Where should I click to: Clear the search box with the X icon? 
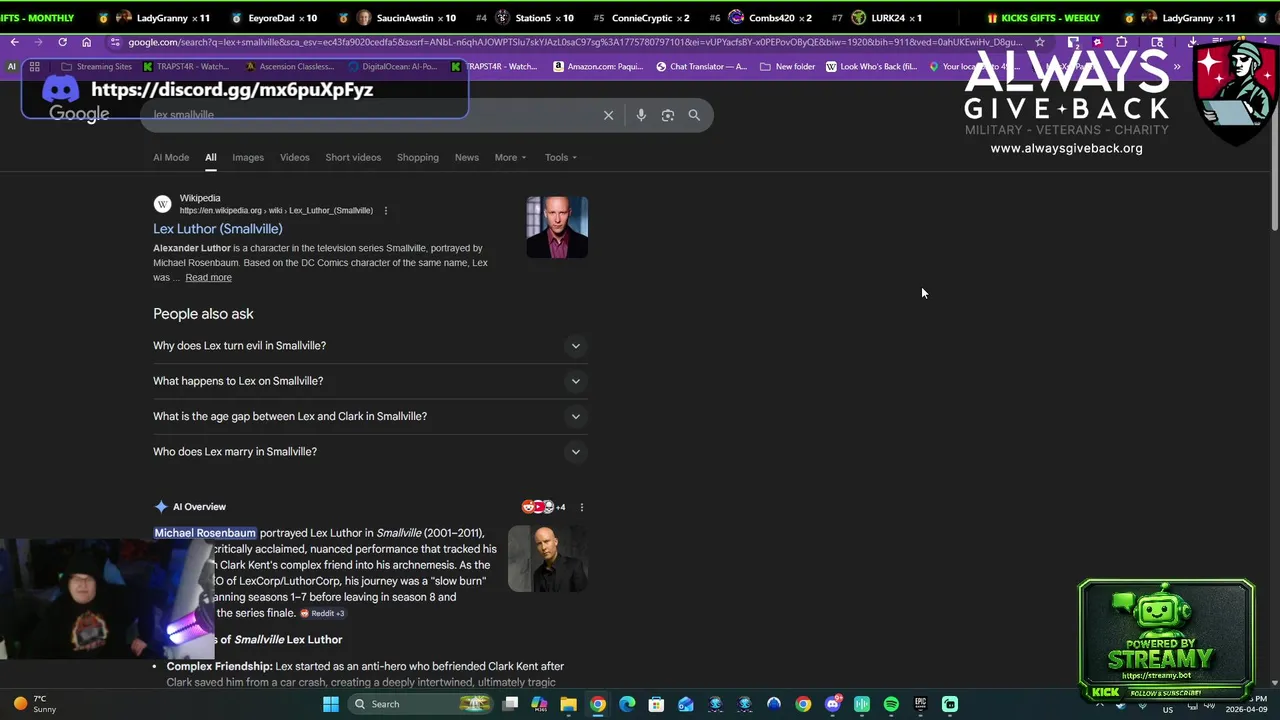coord(608,115)
